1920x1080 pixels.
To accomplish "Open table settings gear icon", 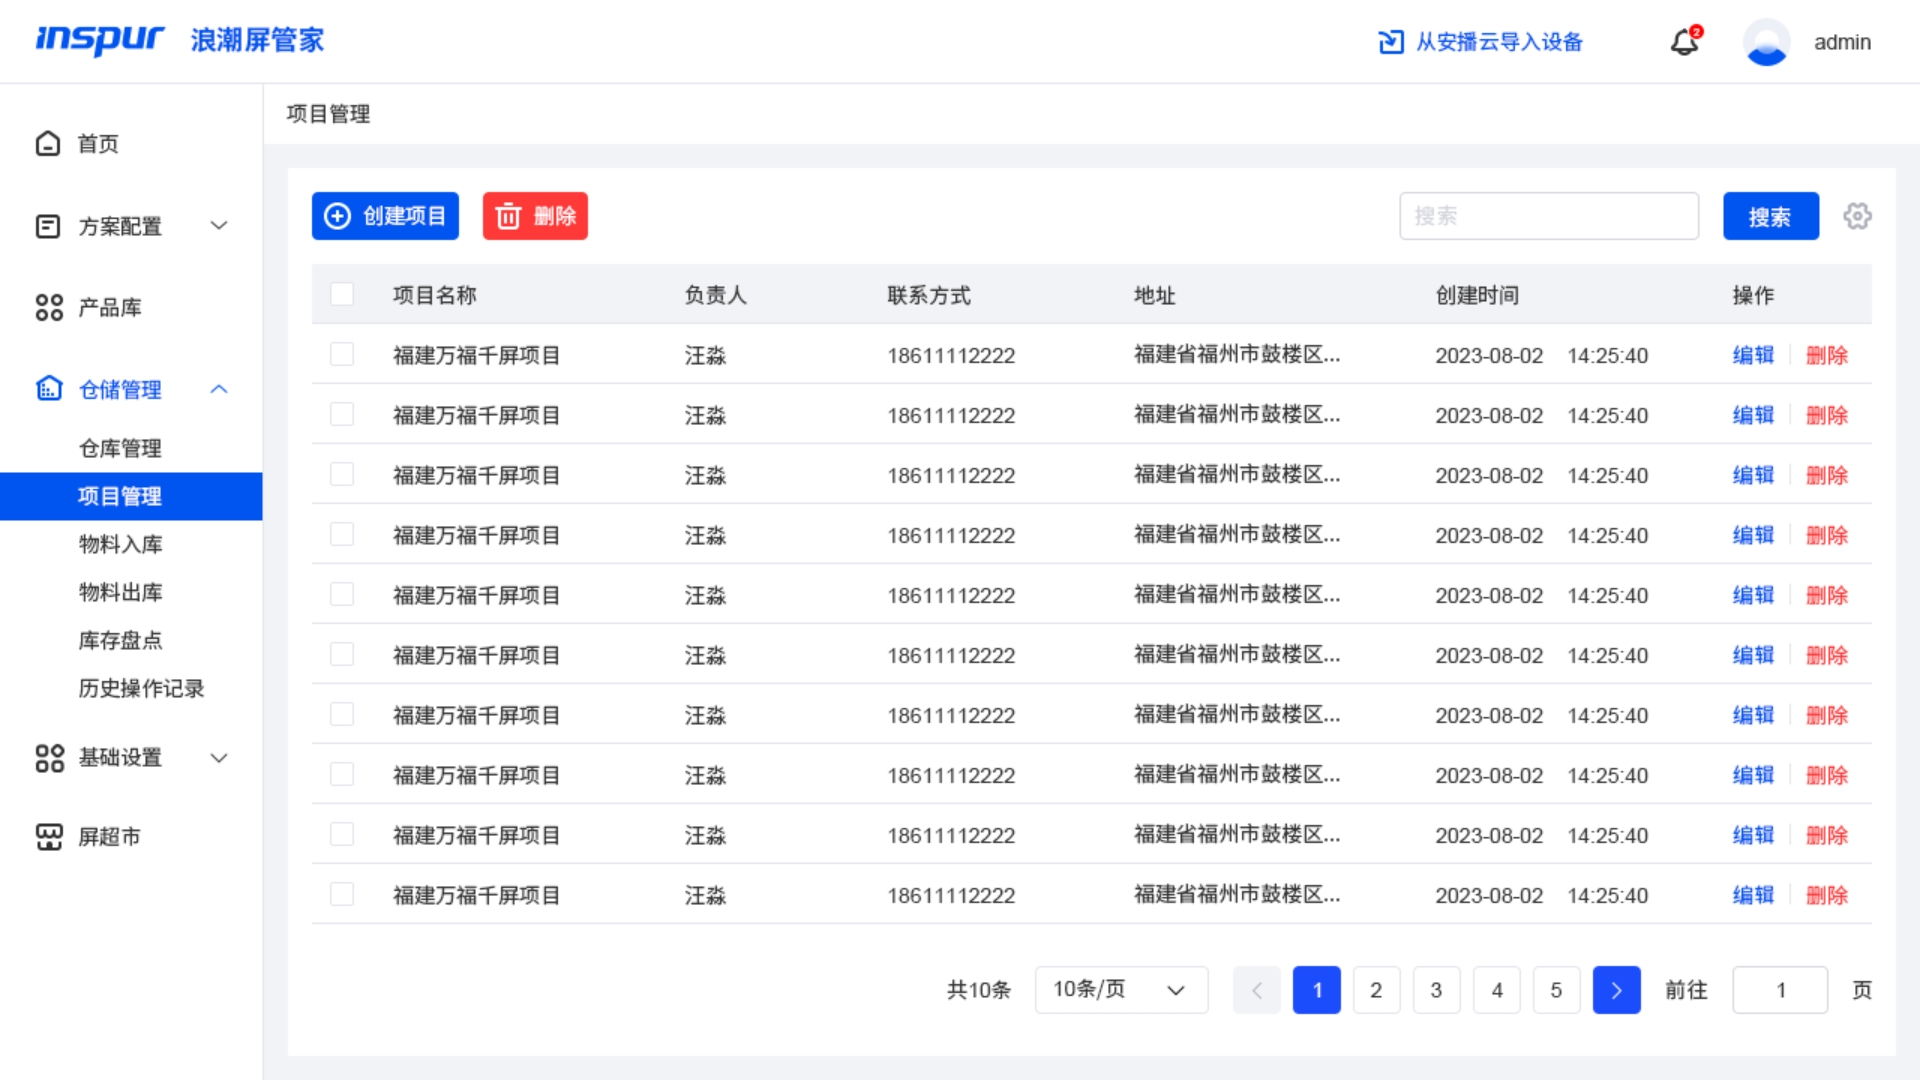I will (x=1857, y=216).
